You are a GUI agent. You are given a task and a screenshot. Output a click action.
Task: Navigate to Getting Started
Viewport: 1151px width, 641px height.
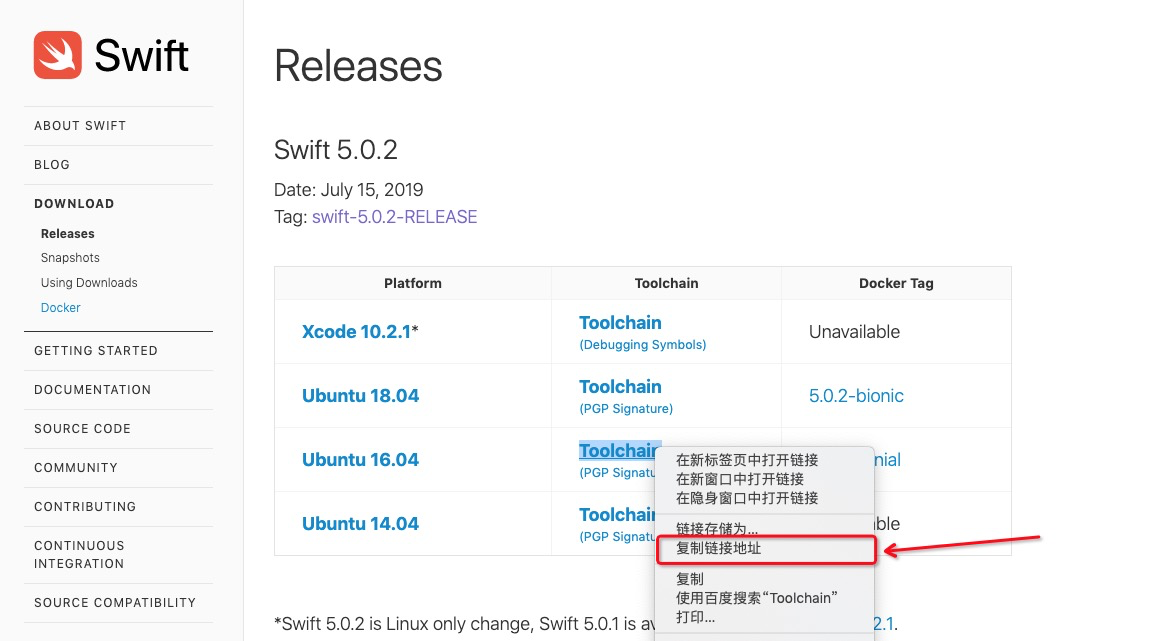(95, 351)
